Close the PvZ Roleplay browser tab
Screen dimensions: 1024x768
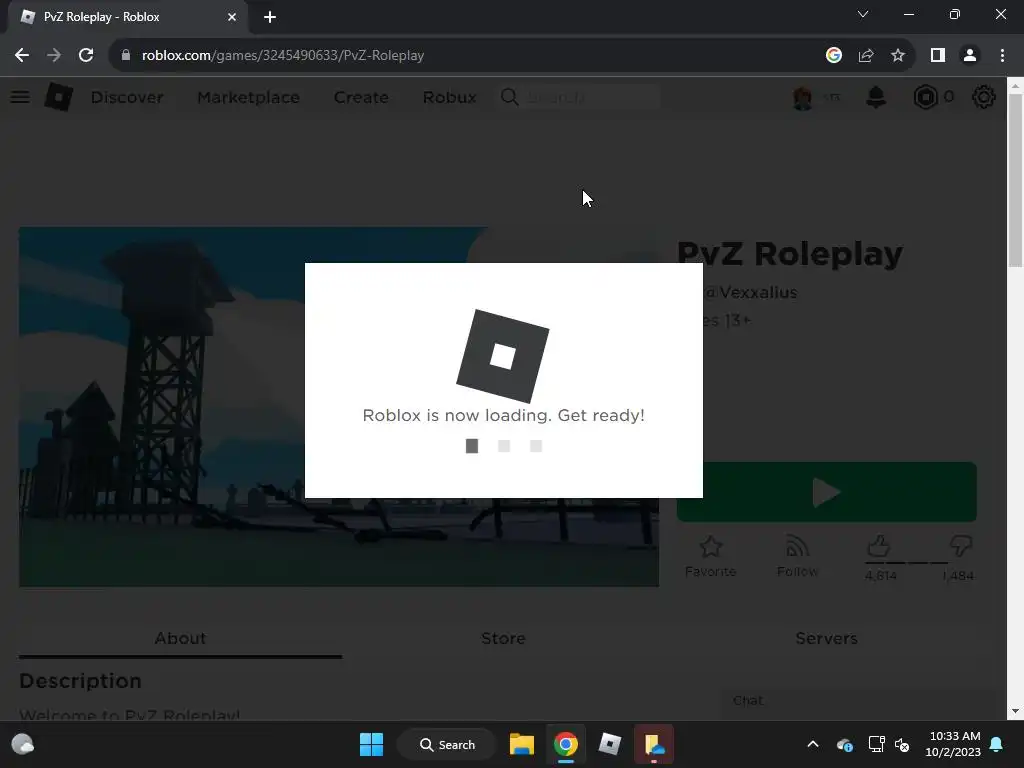click(x=232, y=17)
